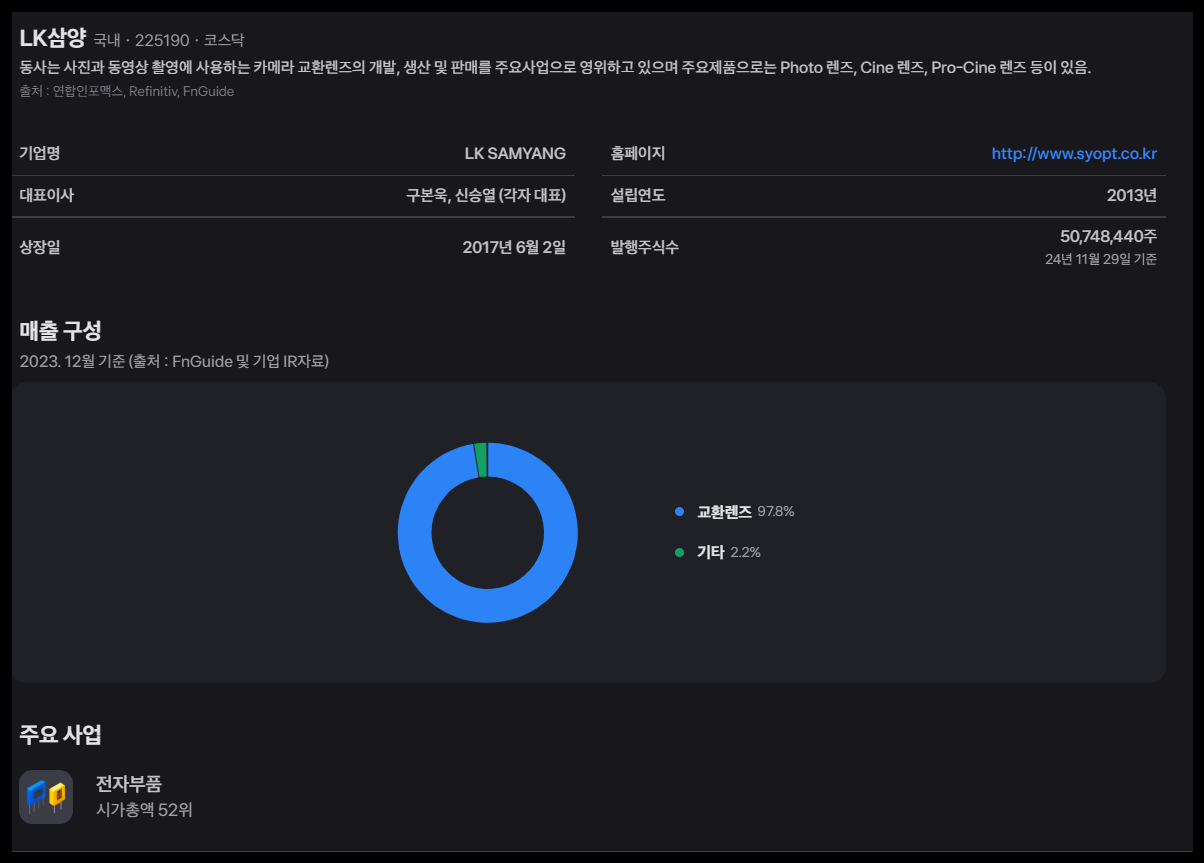Select the blue 교환렌즈 legend dot
Image resolution: width=1204 pixels, height=863 pixels.
(679, 512)
